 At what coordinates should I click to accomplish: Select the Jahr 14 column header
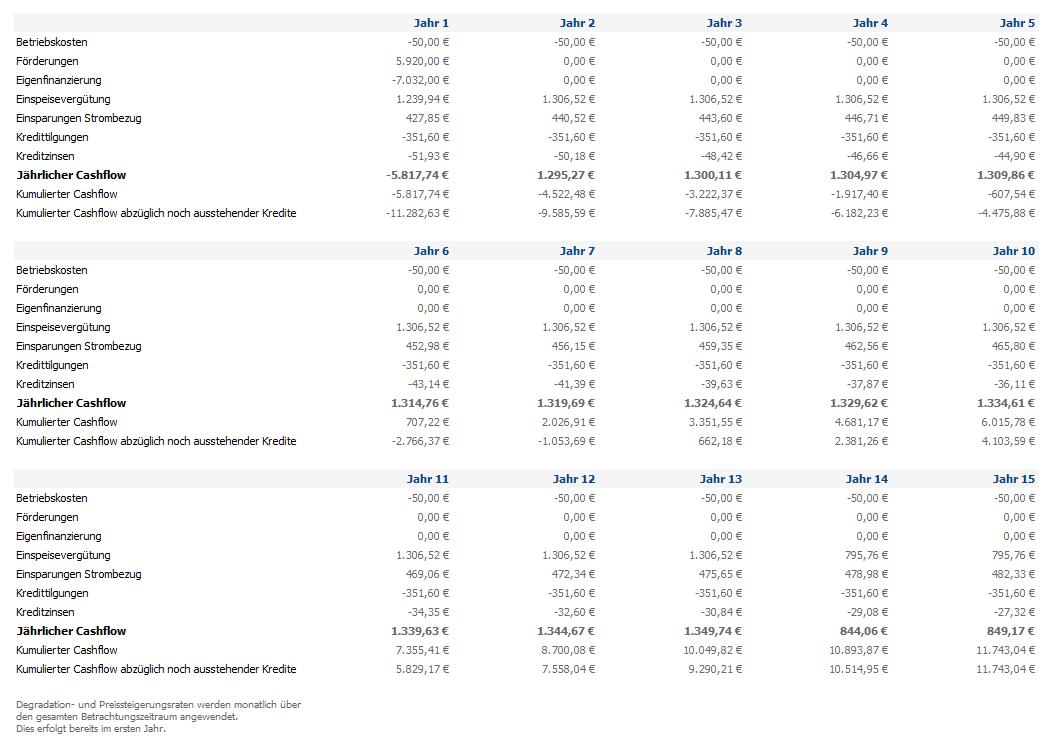tap(867, 479)
